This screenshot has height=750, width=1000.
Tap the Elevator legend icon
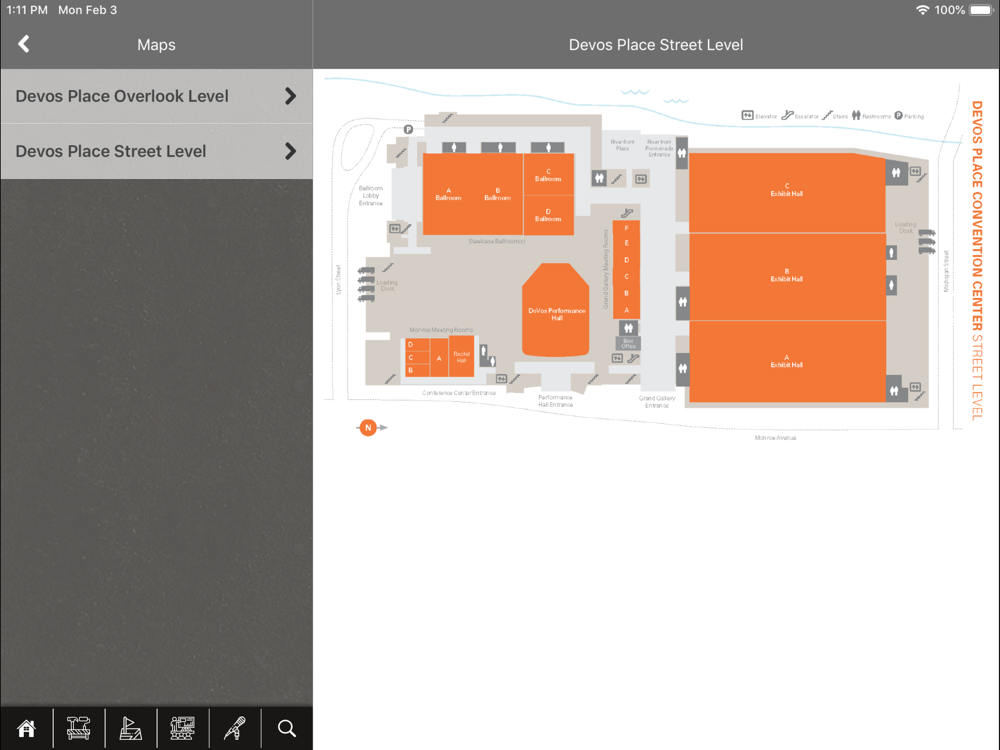click(747, 115)
